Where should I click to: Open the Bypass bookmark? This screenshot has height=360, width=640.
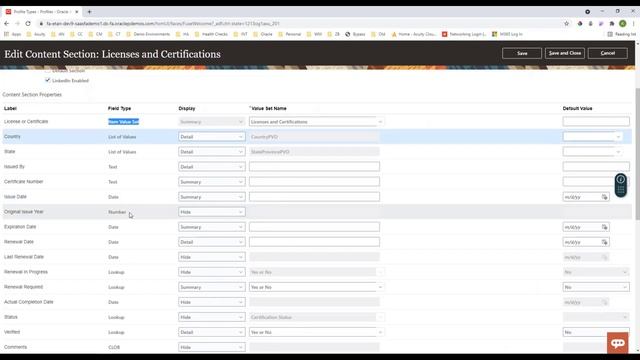[x=355, y=34]
